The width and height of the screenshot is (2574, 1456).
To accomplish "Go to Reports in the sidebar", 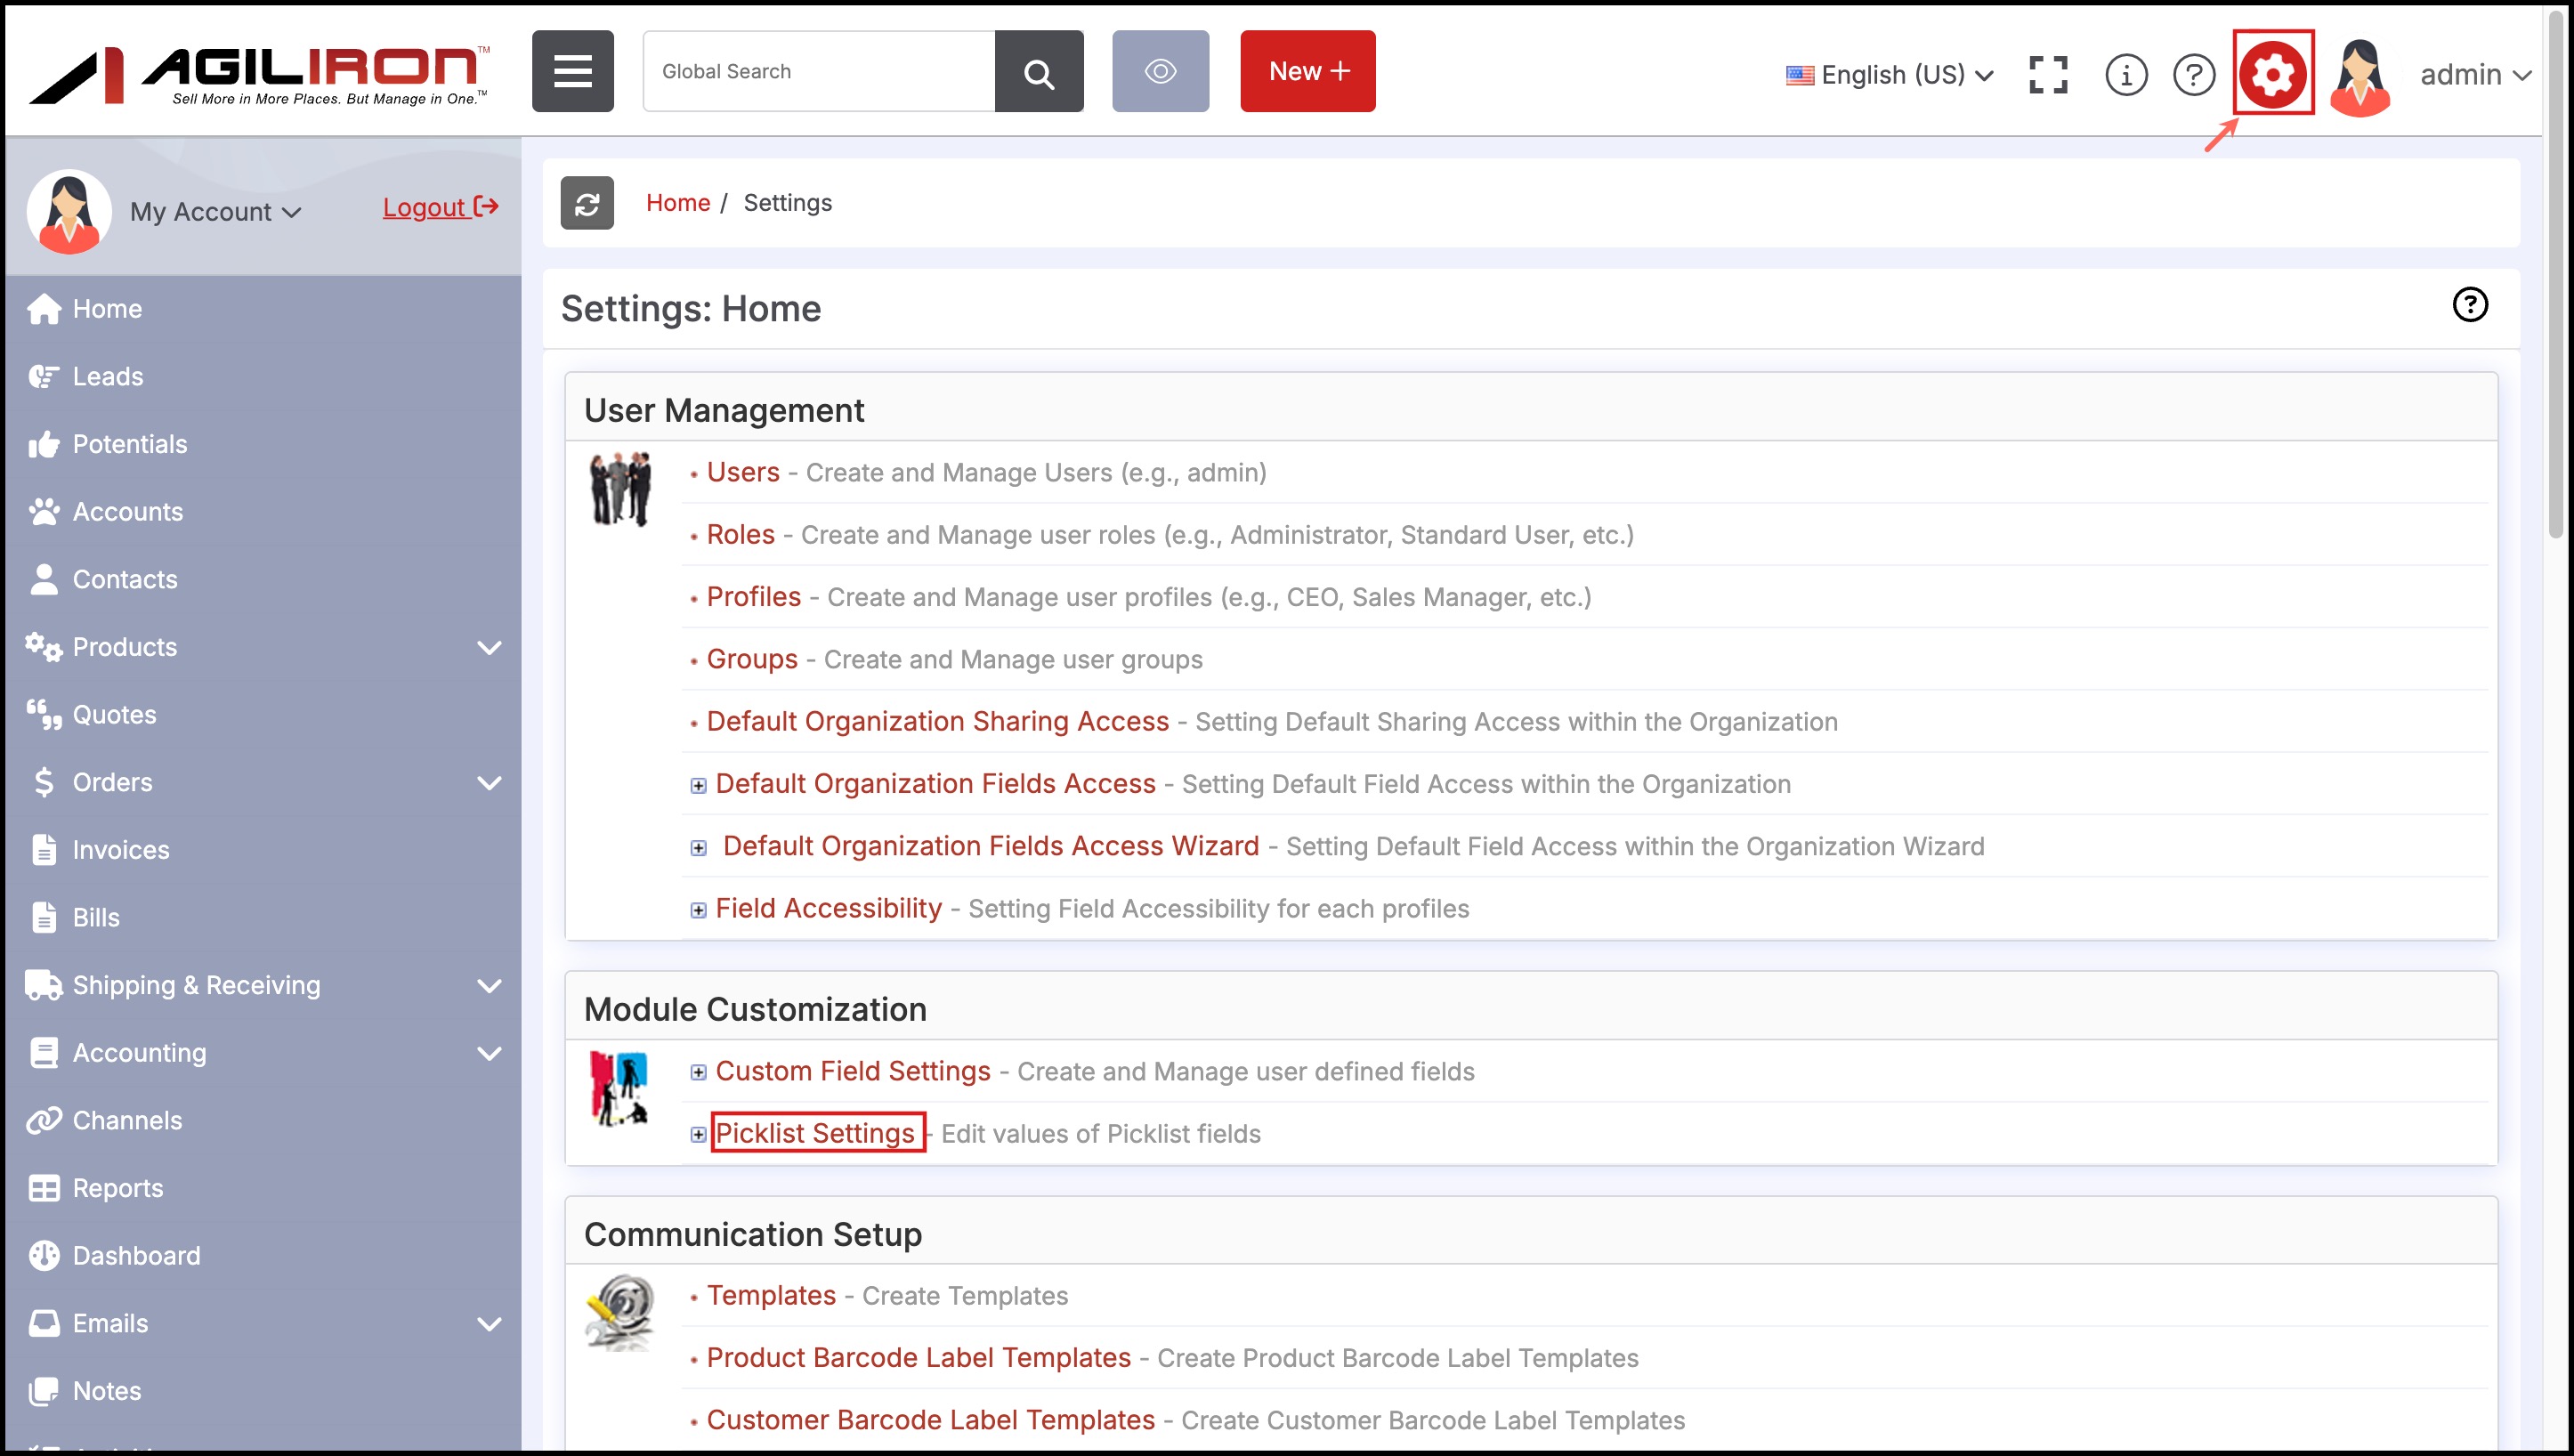I will (117, 1188).
